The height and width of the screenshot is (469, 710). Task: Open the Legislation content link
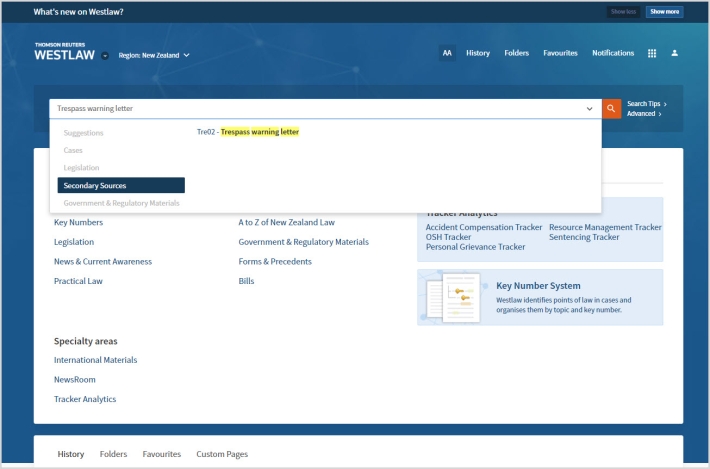[74, 242]
